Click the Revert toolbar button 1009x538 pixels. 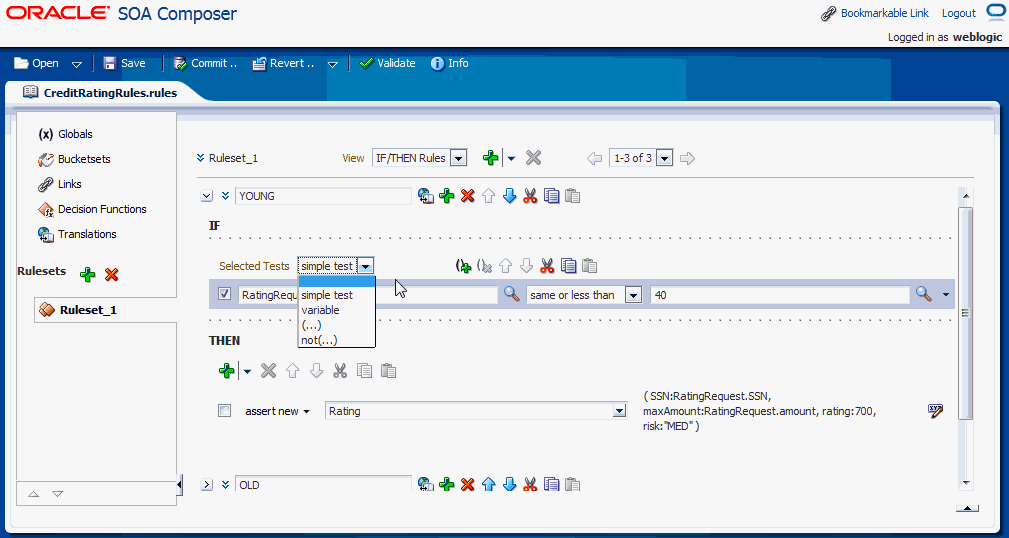coord(283,63)
